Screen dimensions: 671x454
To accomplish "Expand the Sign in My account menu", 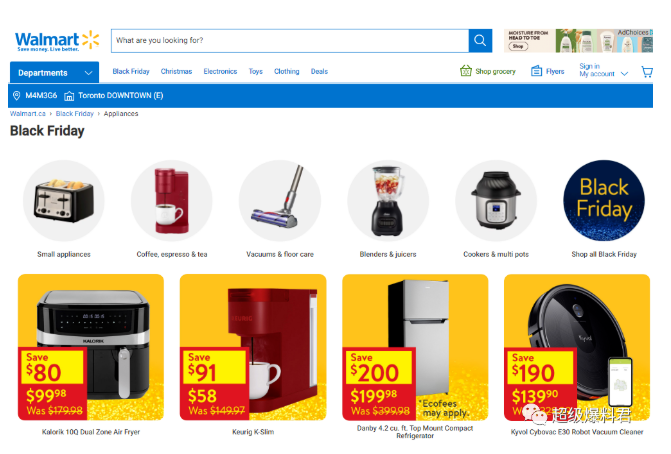I will 603,70.
